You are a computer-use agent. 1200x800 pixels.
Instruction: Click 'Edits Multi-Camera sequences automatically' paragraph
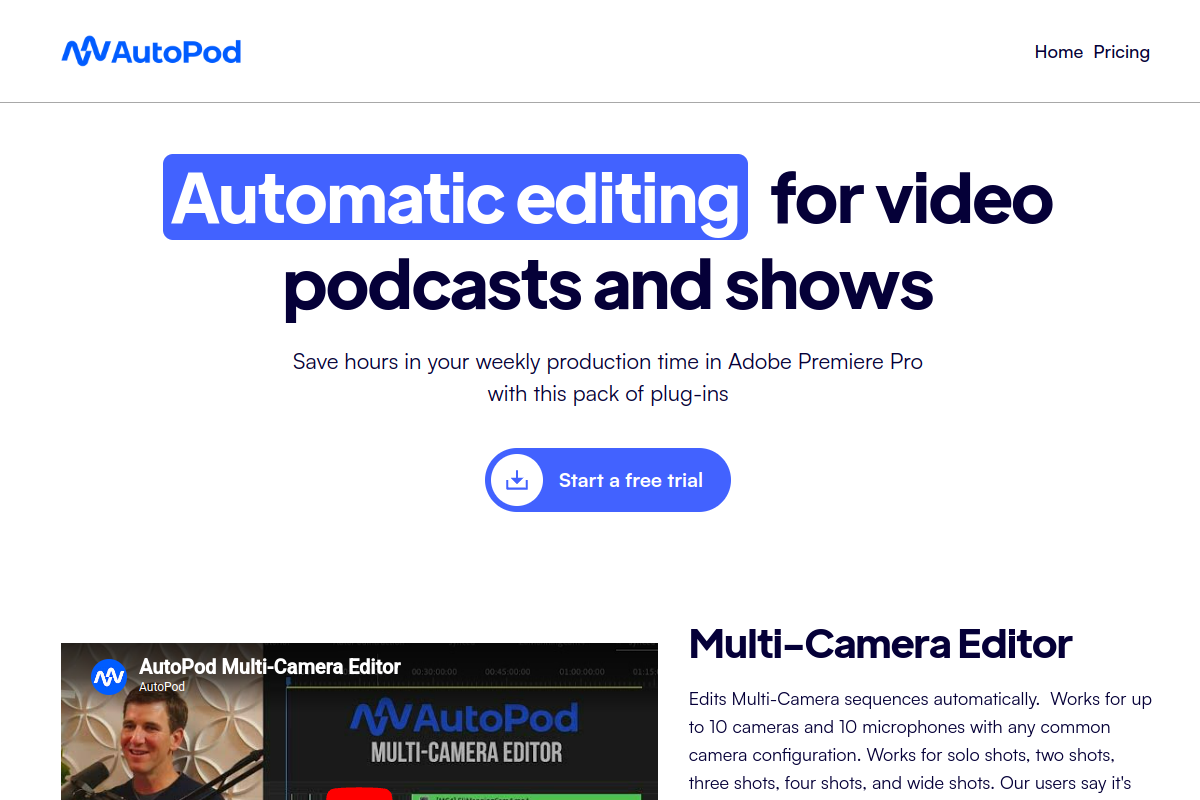(920, 740)
